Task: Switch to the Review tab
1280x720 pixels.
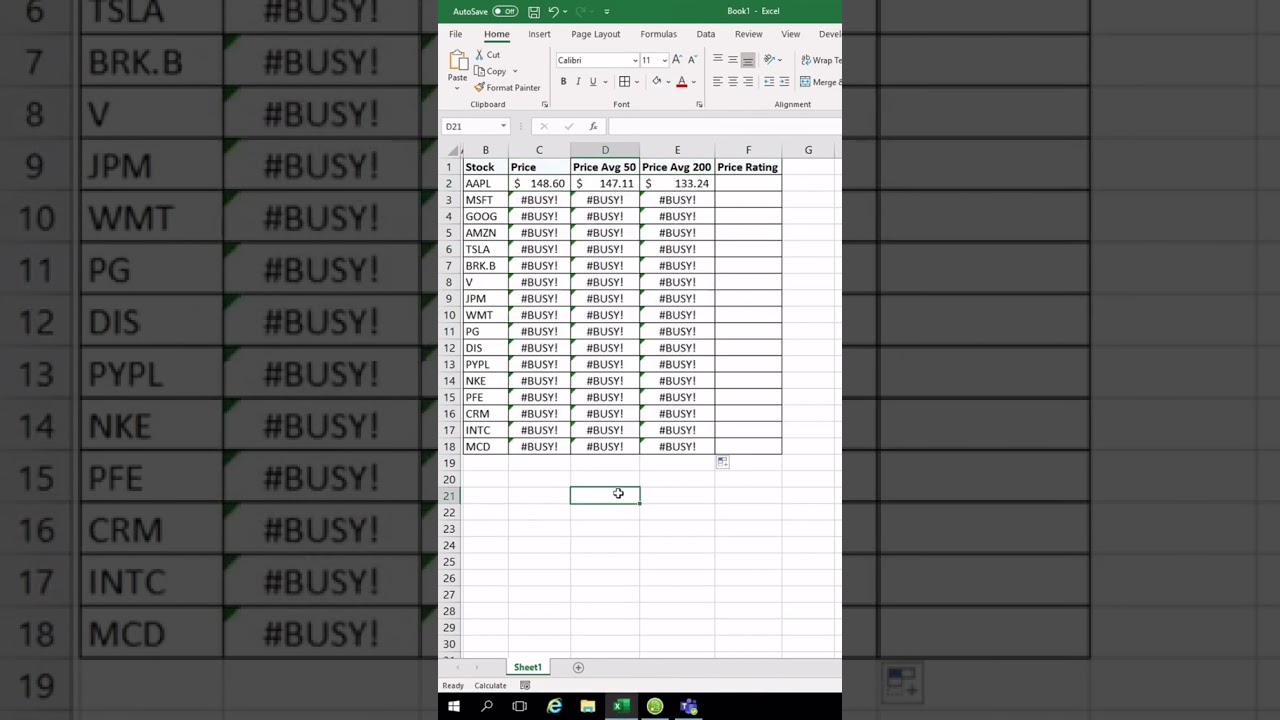Action: 748,34
